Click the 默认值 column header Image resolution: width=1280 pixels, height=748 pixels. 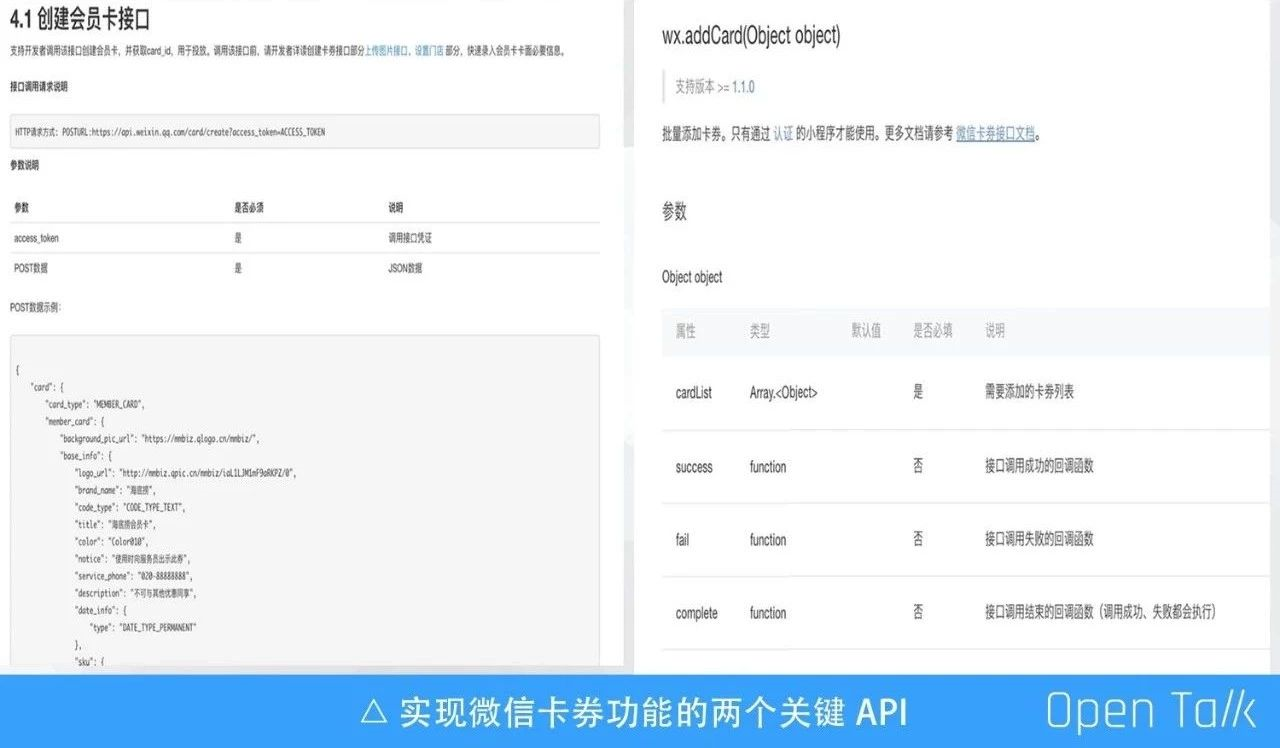point(866,331)
